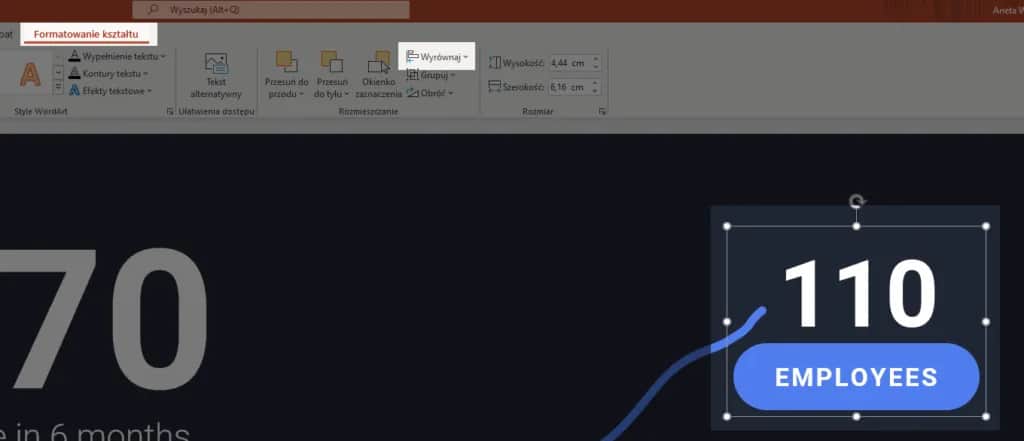Click the Szerokość width icon in the ribbon

[x=494, y=87]
